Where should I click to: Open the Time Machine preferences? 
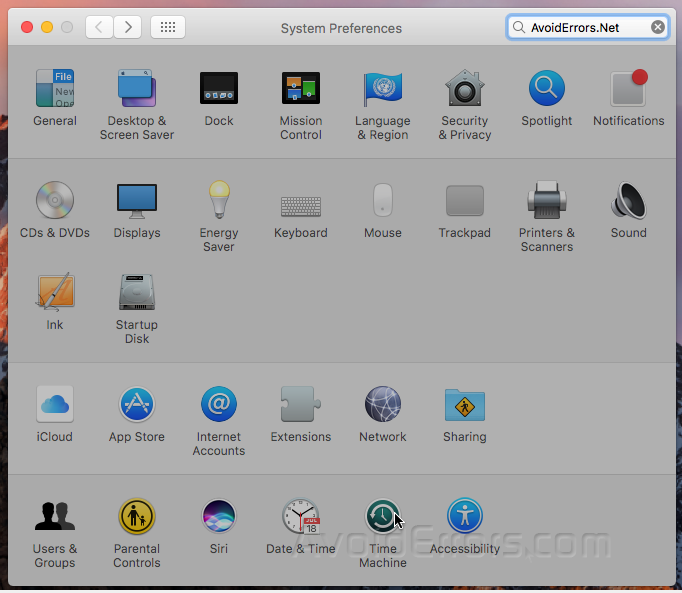click(382, 517)
